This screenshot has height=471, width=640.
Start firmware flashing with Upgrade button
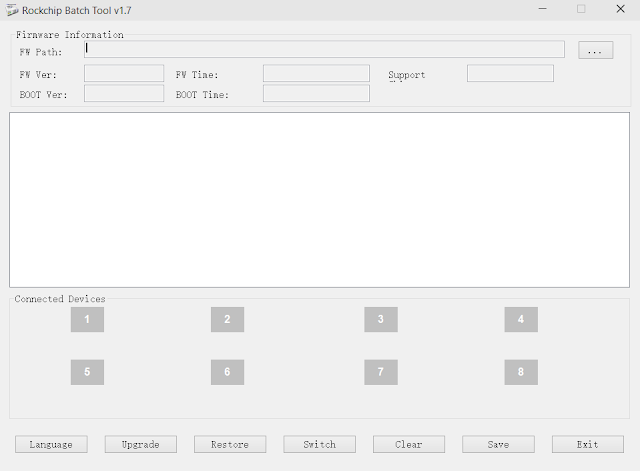point(140,444)
